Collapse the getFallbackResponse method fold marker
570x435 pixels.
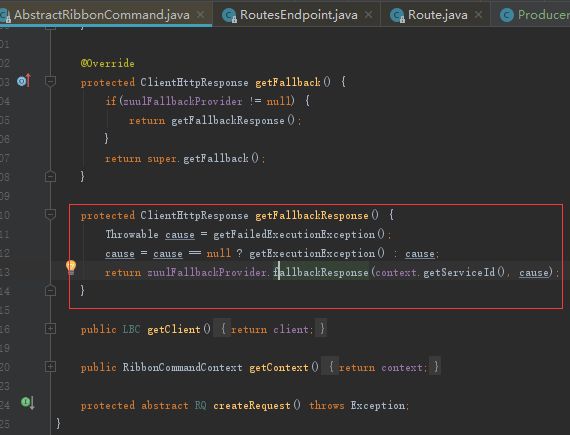[x=50, y=214]
